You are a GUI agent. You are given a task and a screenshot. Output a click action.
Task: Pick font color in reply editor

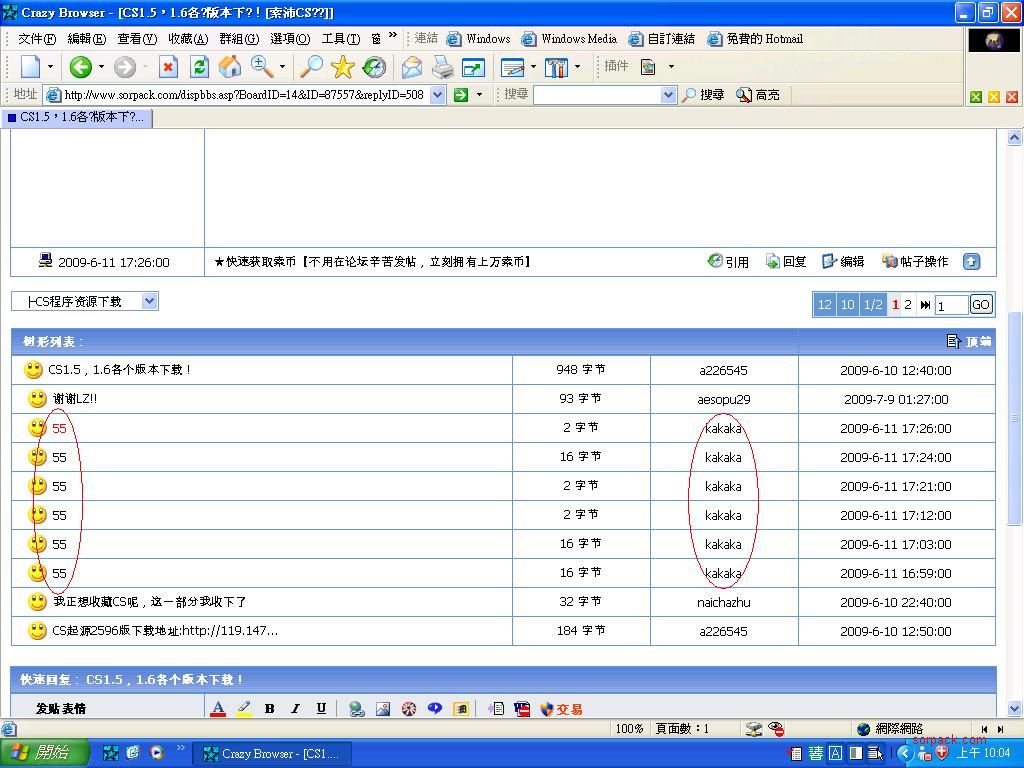tap(218, 708)
